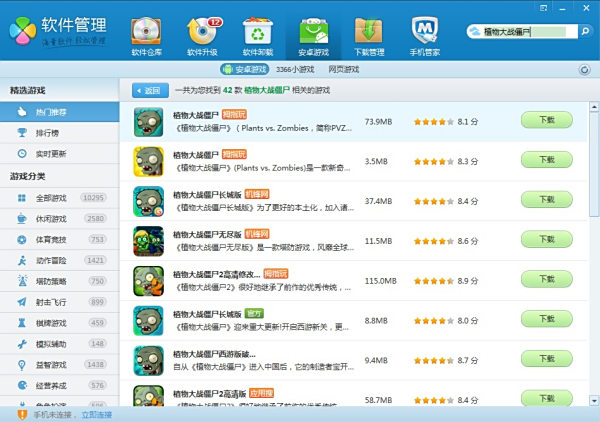Open thumbnail of 植物大战僵尸西游版

[x=148, y=361]
